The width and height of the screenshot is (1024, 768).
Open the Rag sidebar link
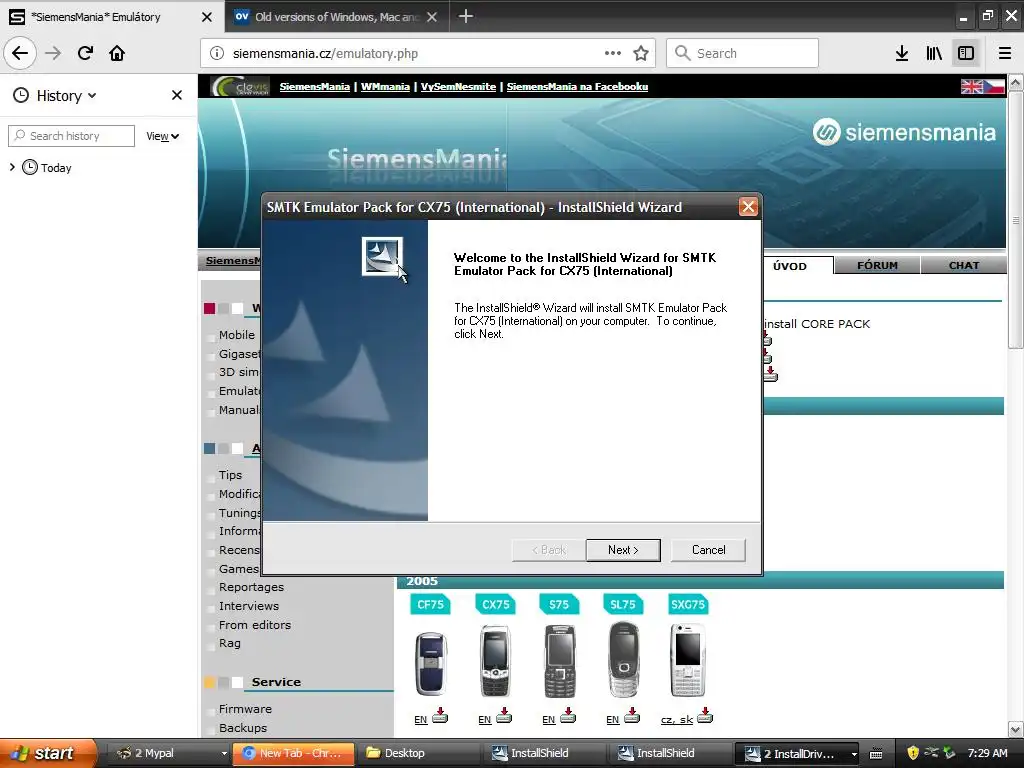click(230, 643)
